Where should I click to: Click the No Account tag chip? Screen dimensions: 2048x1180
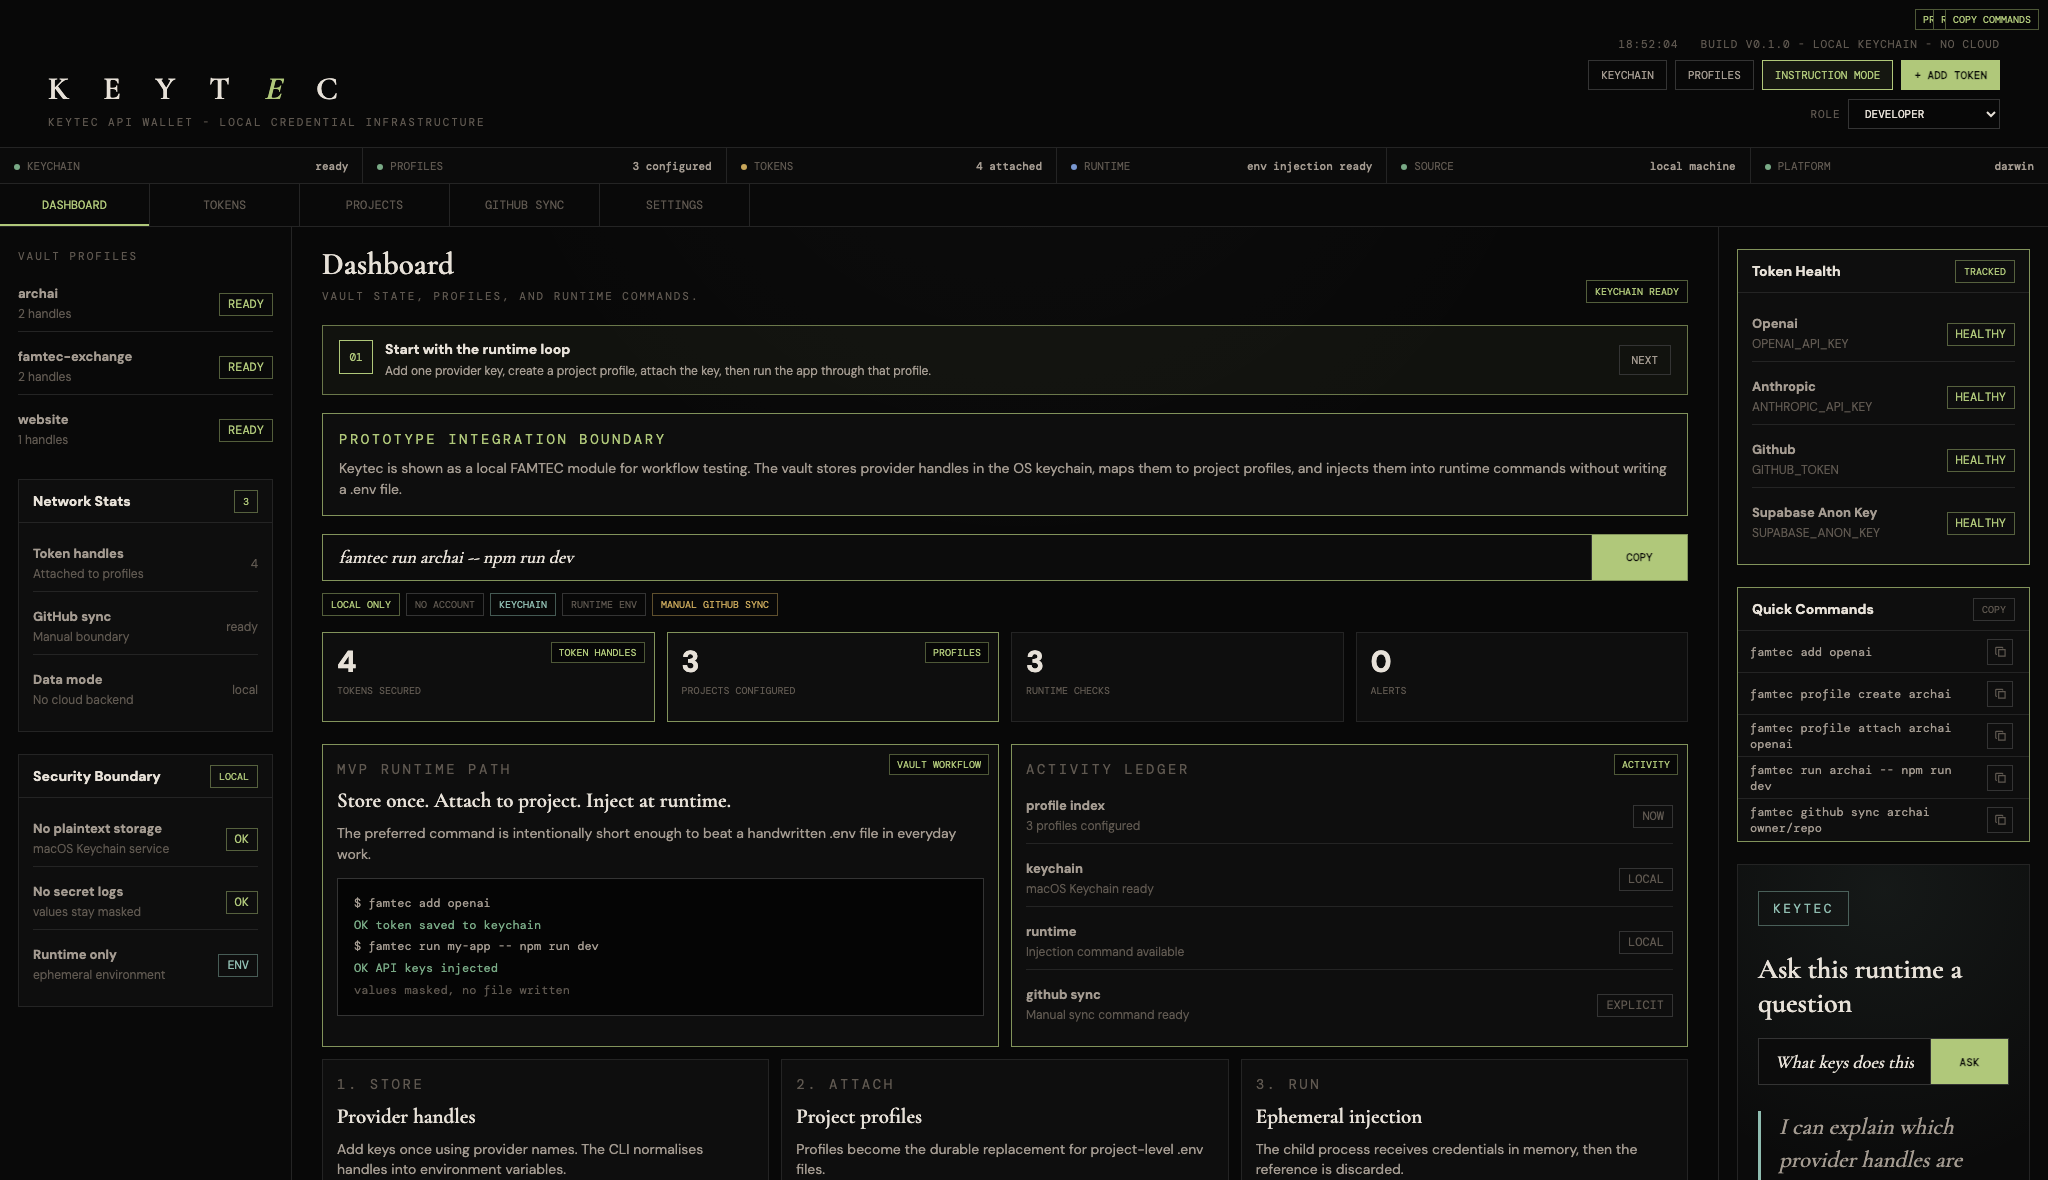[x=444, y=604]
